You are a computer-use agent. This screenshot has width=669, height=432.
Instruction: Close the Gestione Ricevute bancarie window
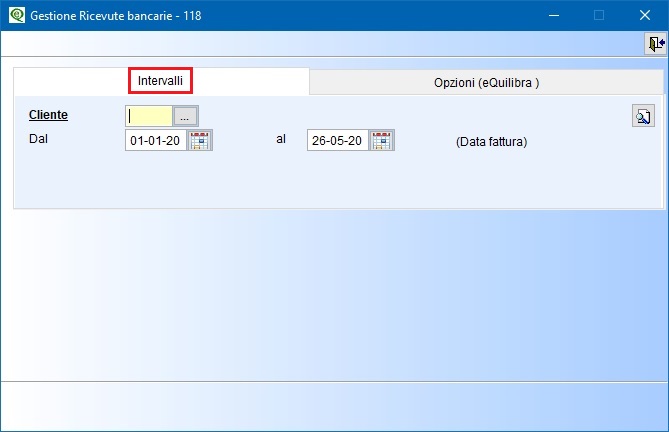click(x=645, y=15)
